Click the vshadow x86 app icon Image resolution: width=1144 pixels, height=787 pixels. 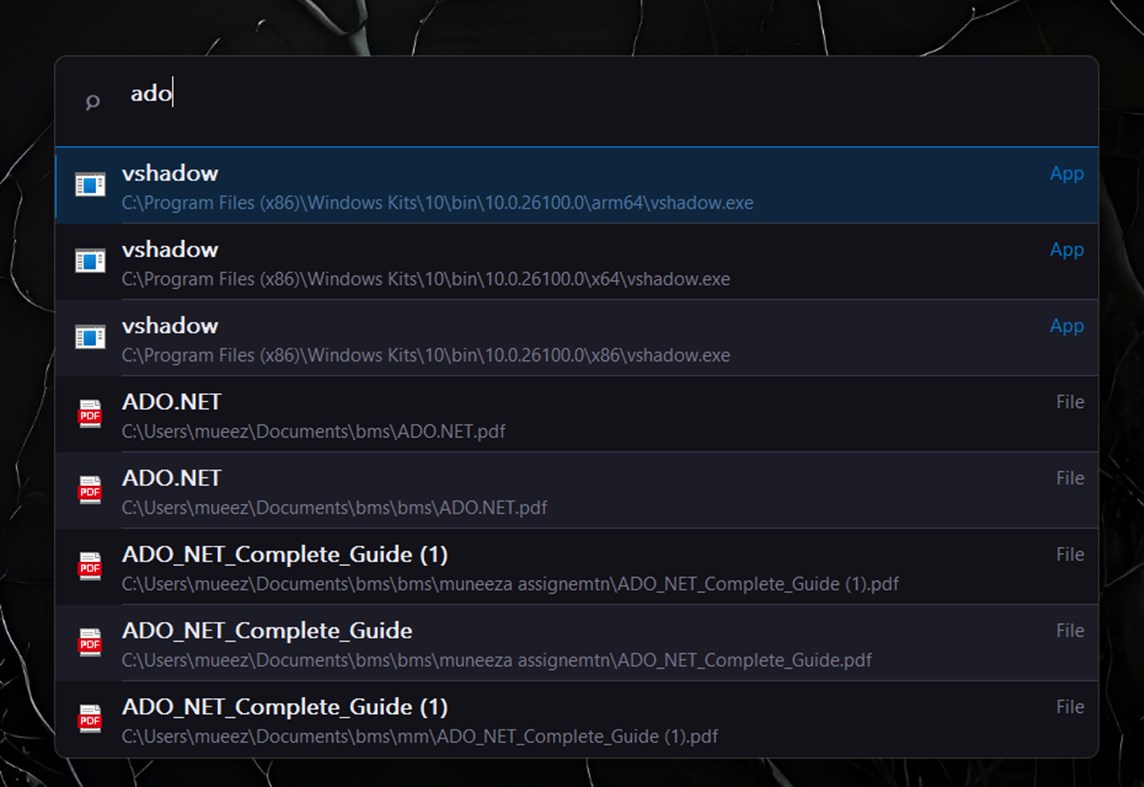coord(90,337)
